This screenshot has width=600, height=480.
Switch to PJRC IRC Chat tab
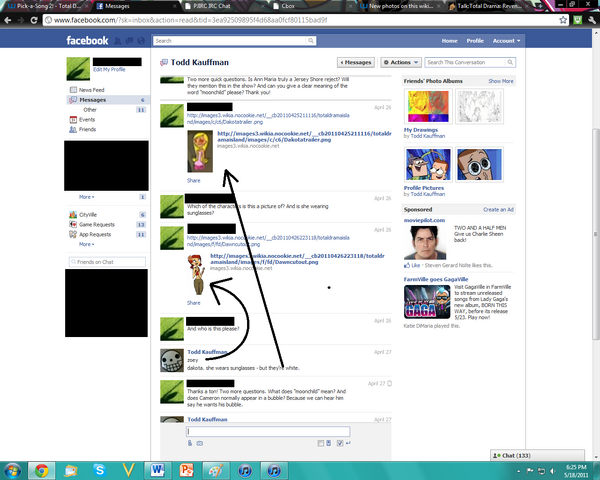coord(224,6)
